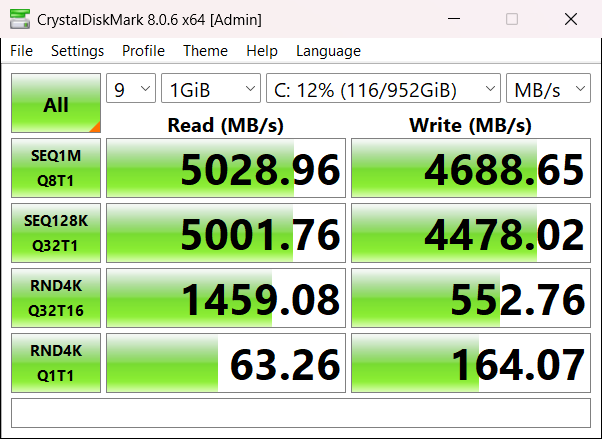The width and height of the screenshot is (602, 439).
Task: Click the RND4K Q1T1 read result 63.26
Action: pyautogui.click(x=226, y=363)
